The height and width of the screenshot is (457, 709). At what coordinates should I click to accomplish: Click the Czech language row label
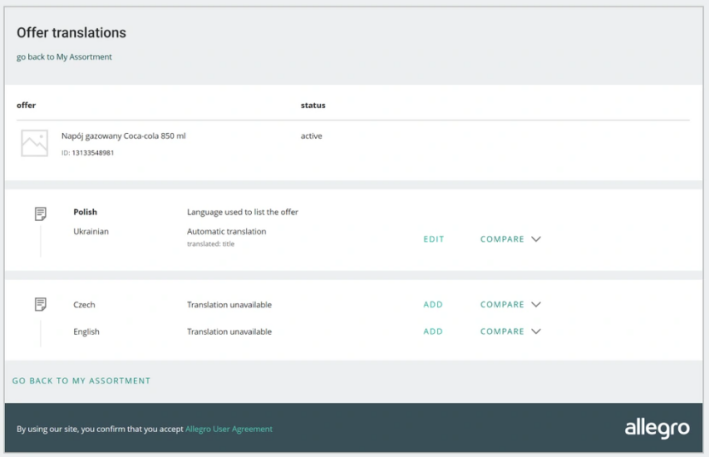coord(84,305)
